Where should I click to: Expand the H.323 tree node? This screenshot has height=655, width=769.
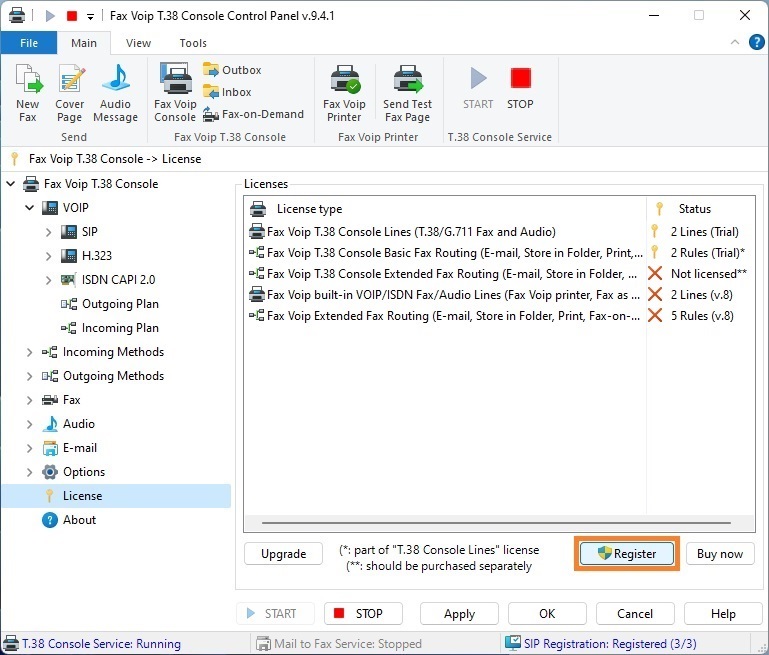pos(49,256)
